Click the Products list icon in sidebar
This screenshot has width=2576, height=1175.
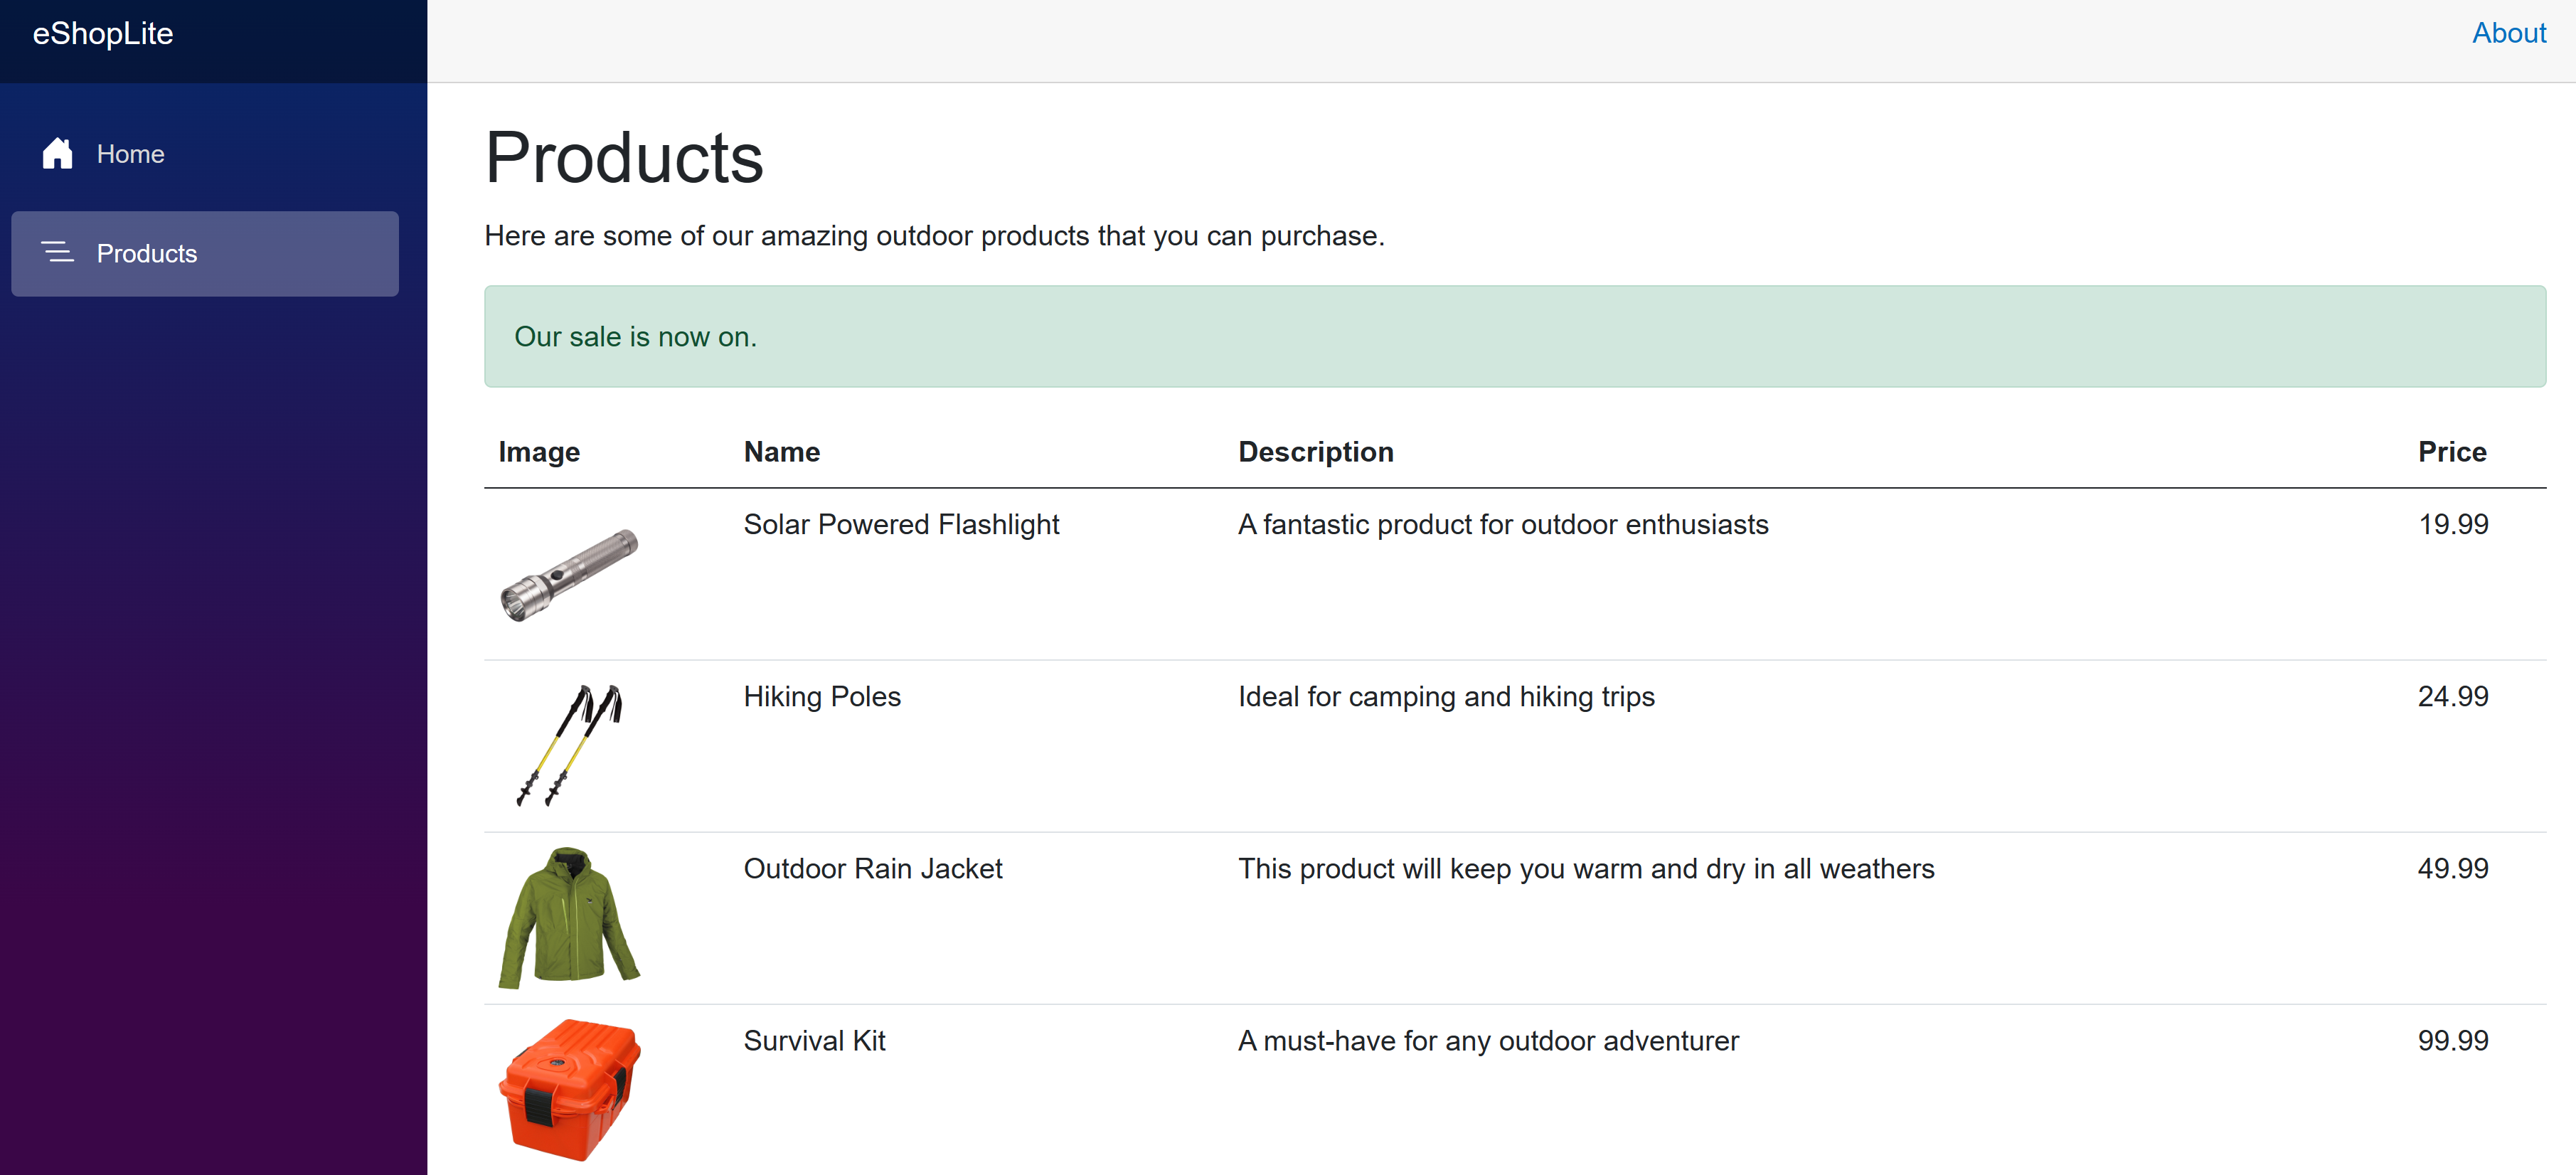(57, 253)
